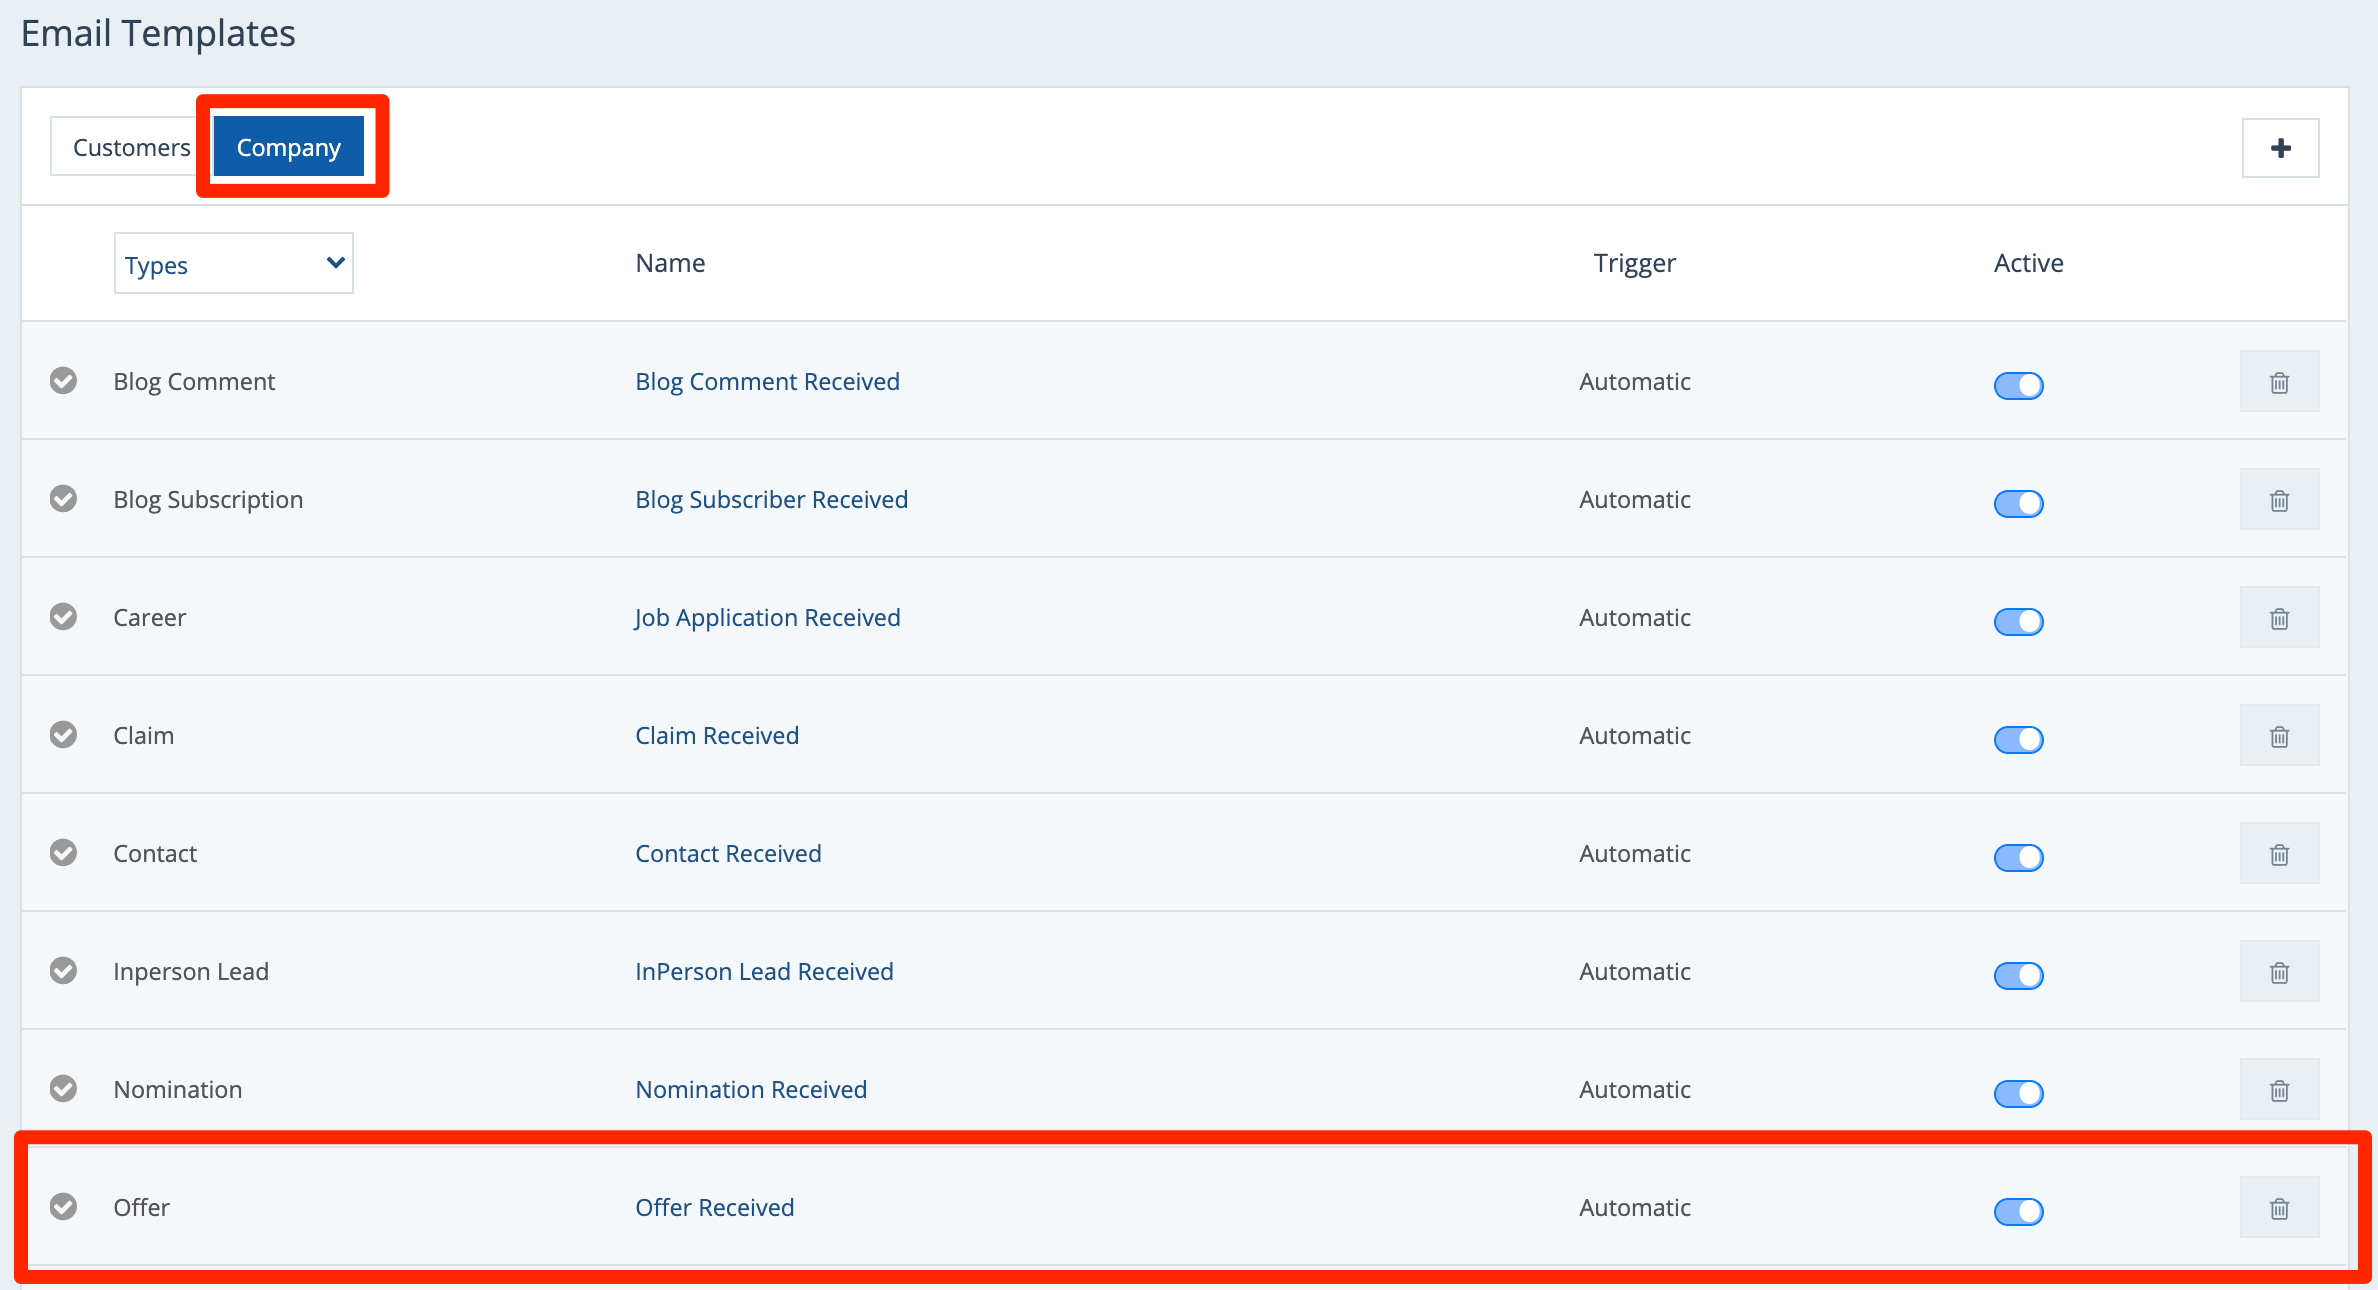Screen dimensions: 2378x1290
Task: Open InPerson Lead Received link
Action: point(764,971)
